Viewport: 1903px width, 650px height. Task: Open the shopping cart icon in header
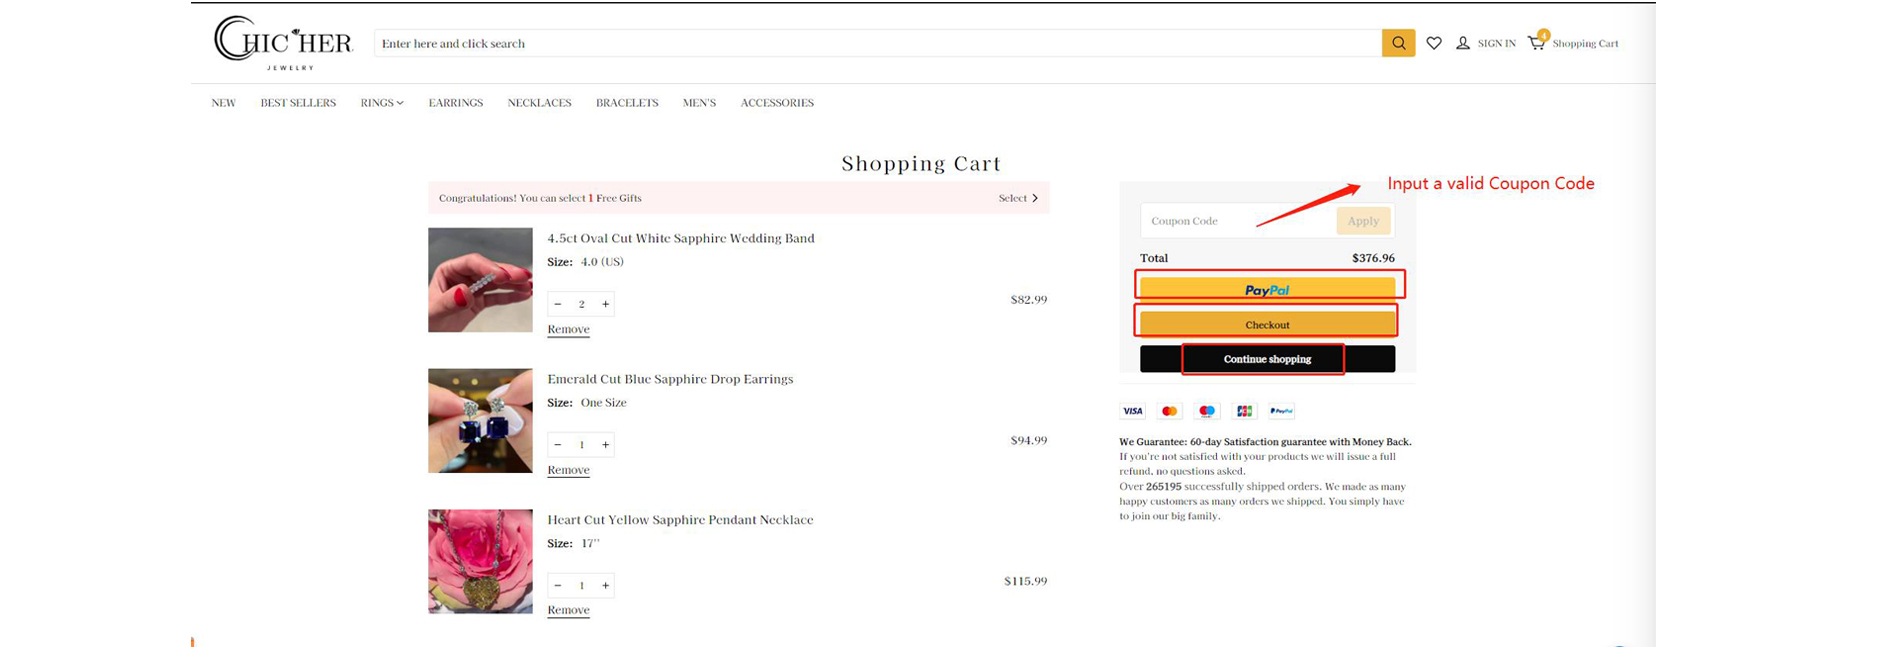pyautogui.click(x=1537, y=43)
